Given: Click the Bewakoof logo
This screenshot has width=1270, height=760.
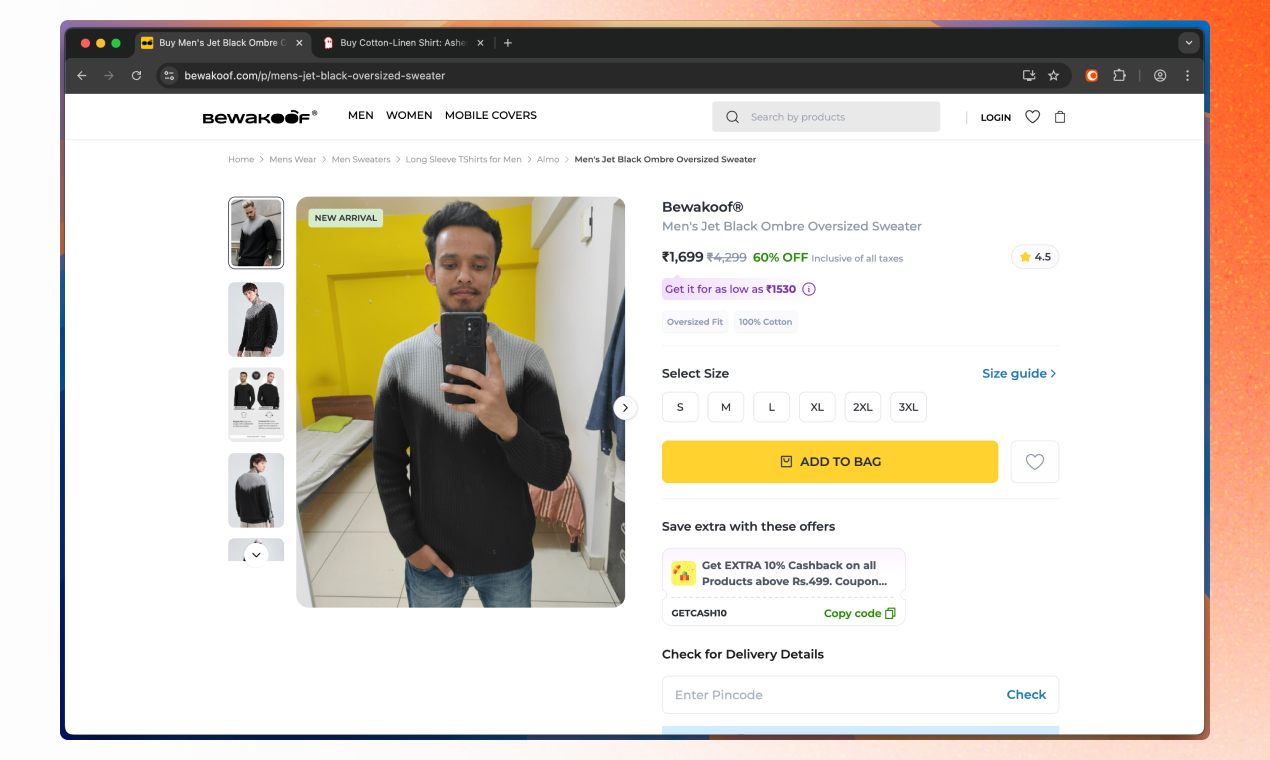Looking at the screenshot, I should click(x=258, y=116).
